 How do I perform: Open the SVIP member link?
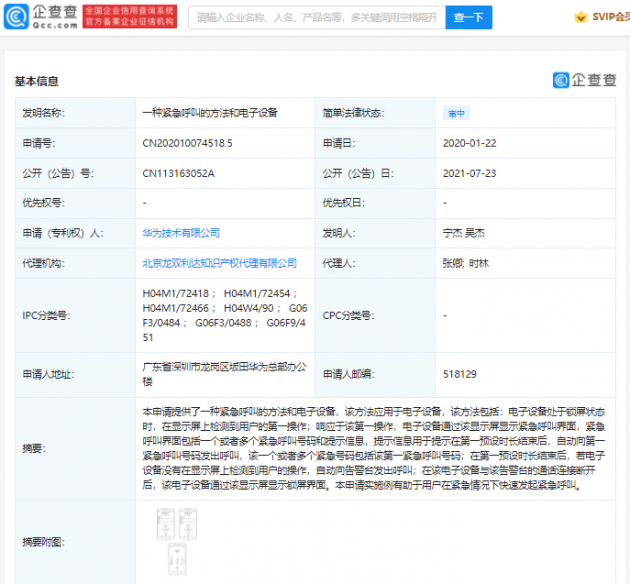[610, 18]
